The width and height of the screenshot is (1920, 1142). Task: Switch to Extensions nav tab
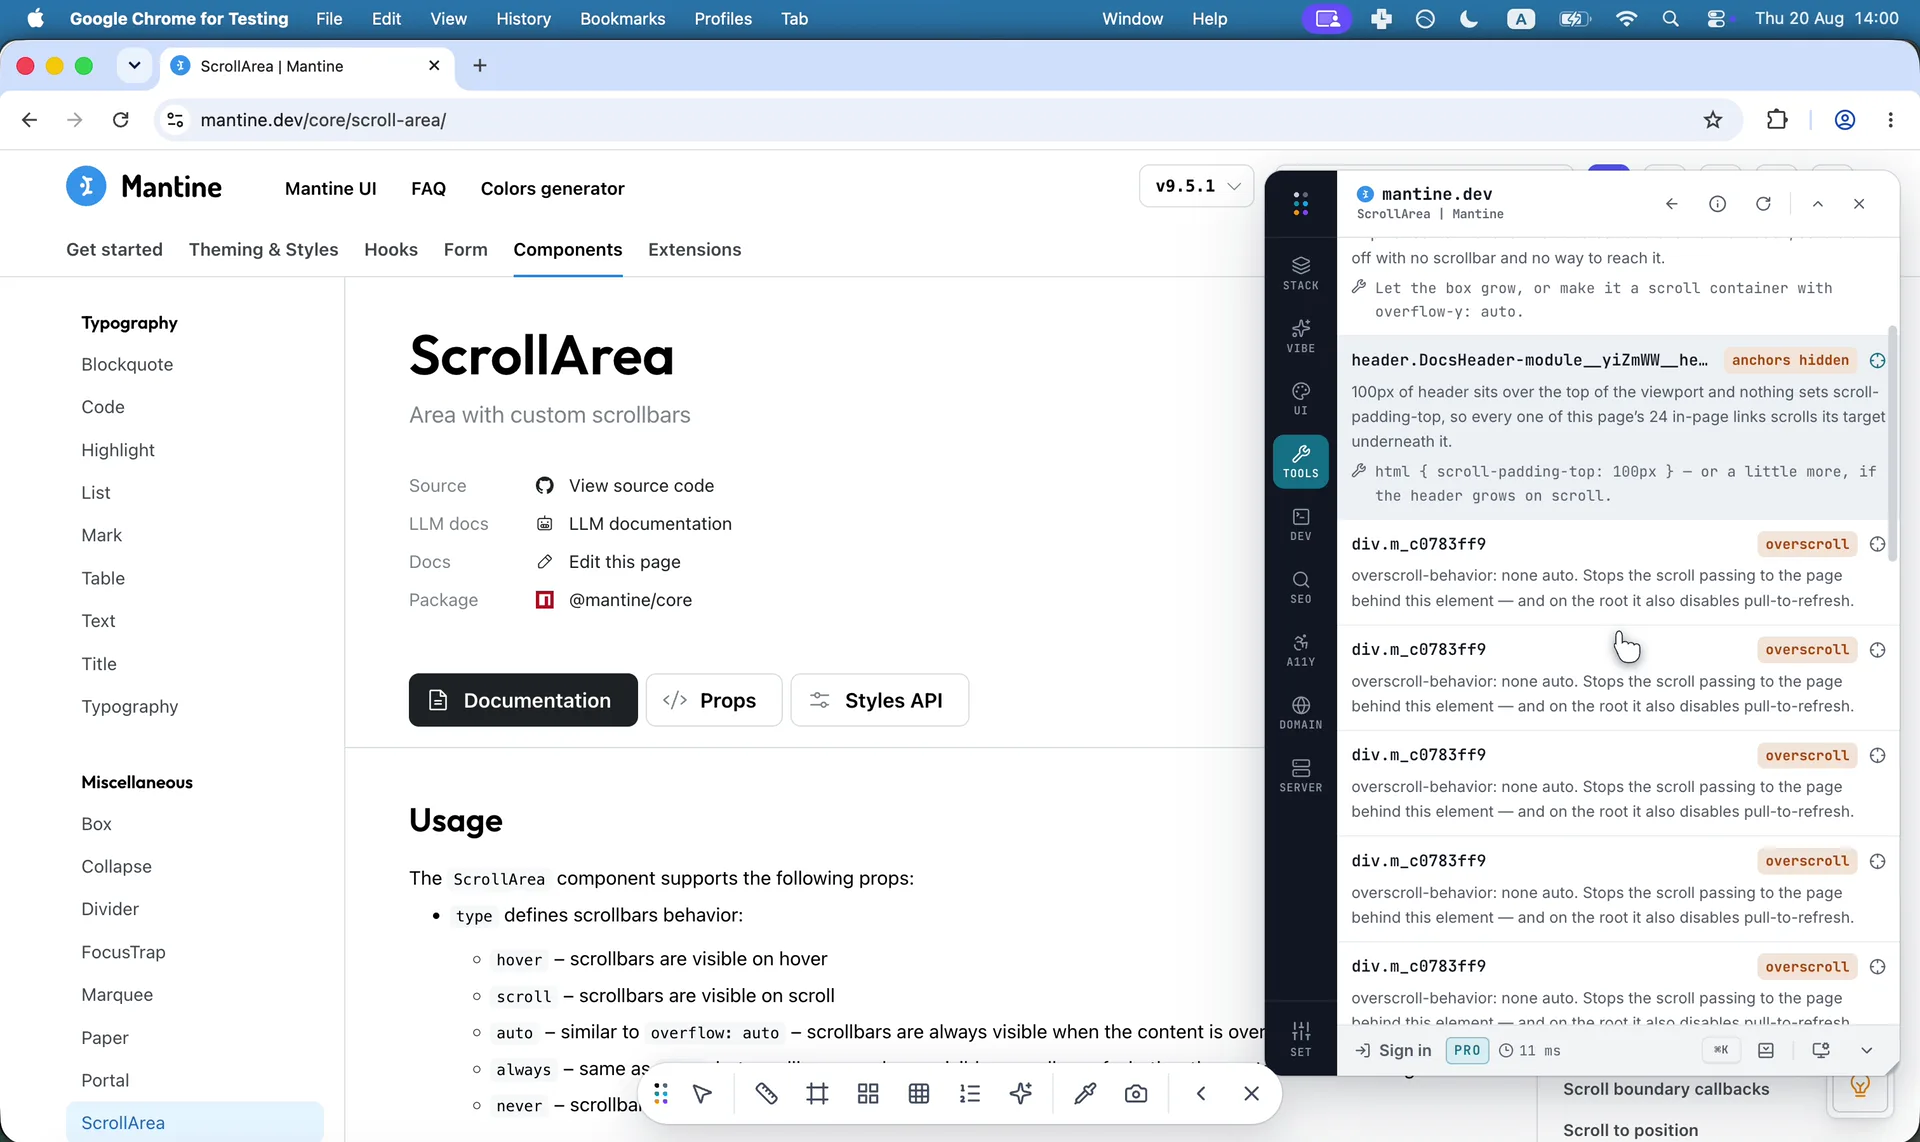click(694, 249)
